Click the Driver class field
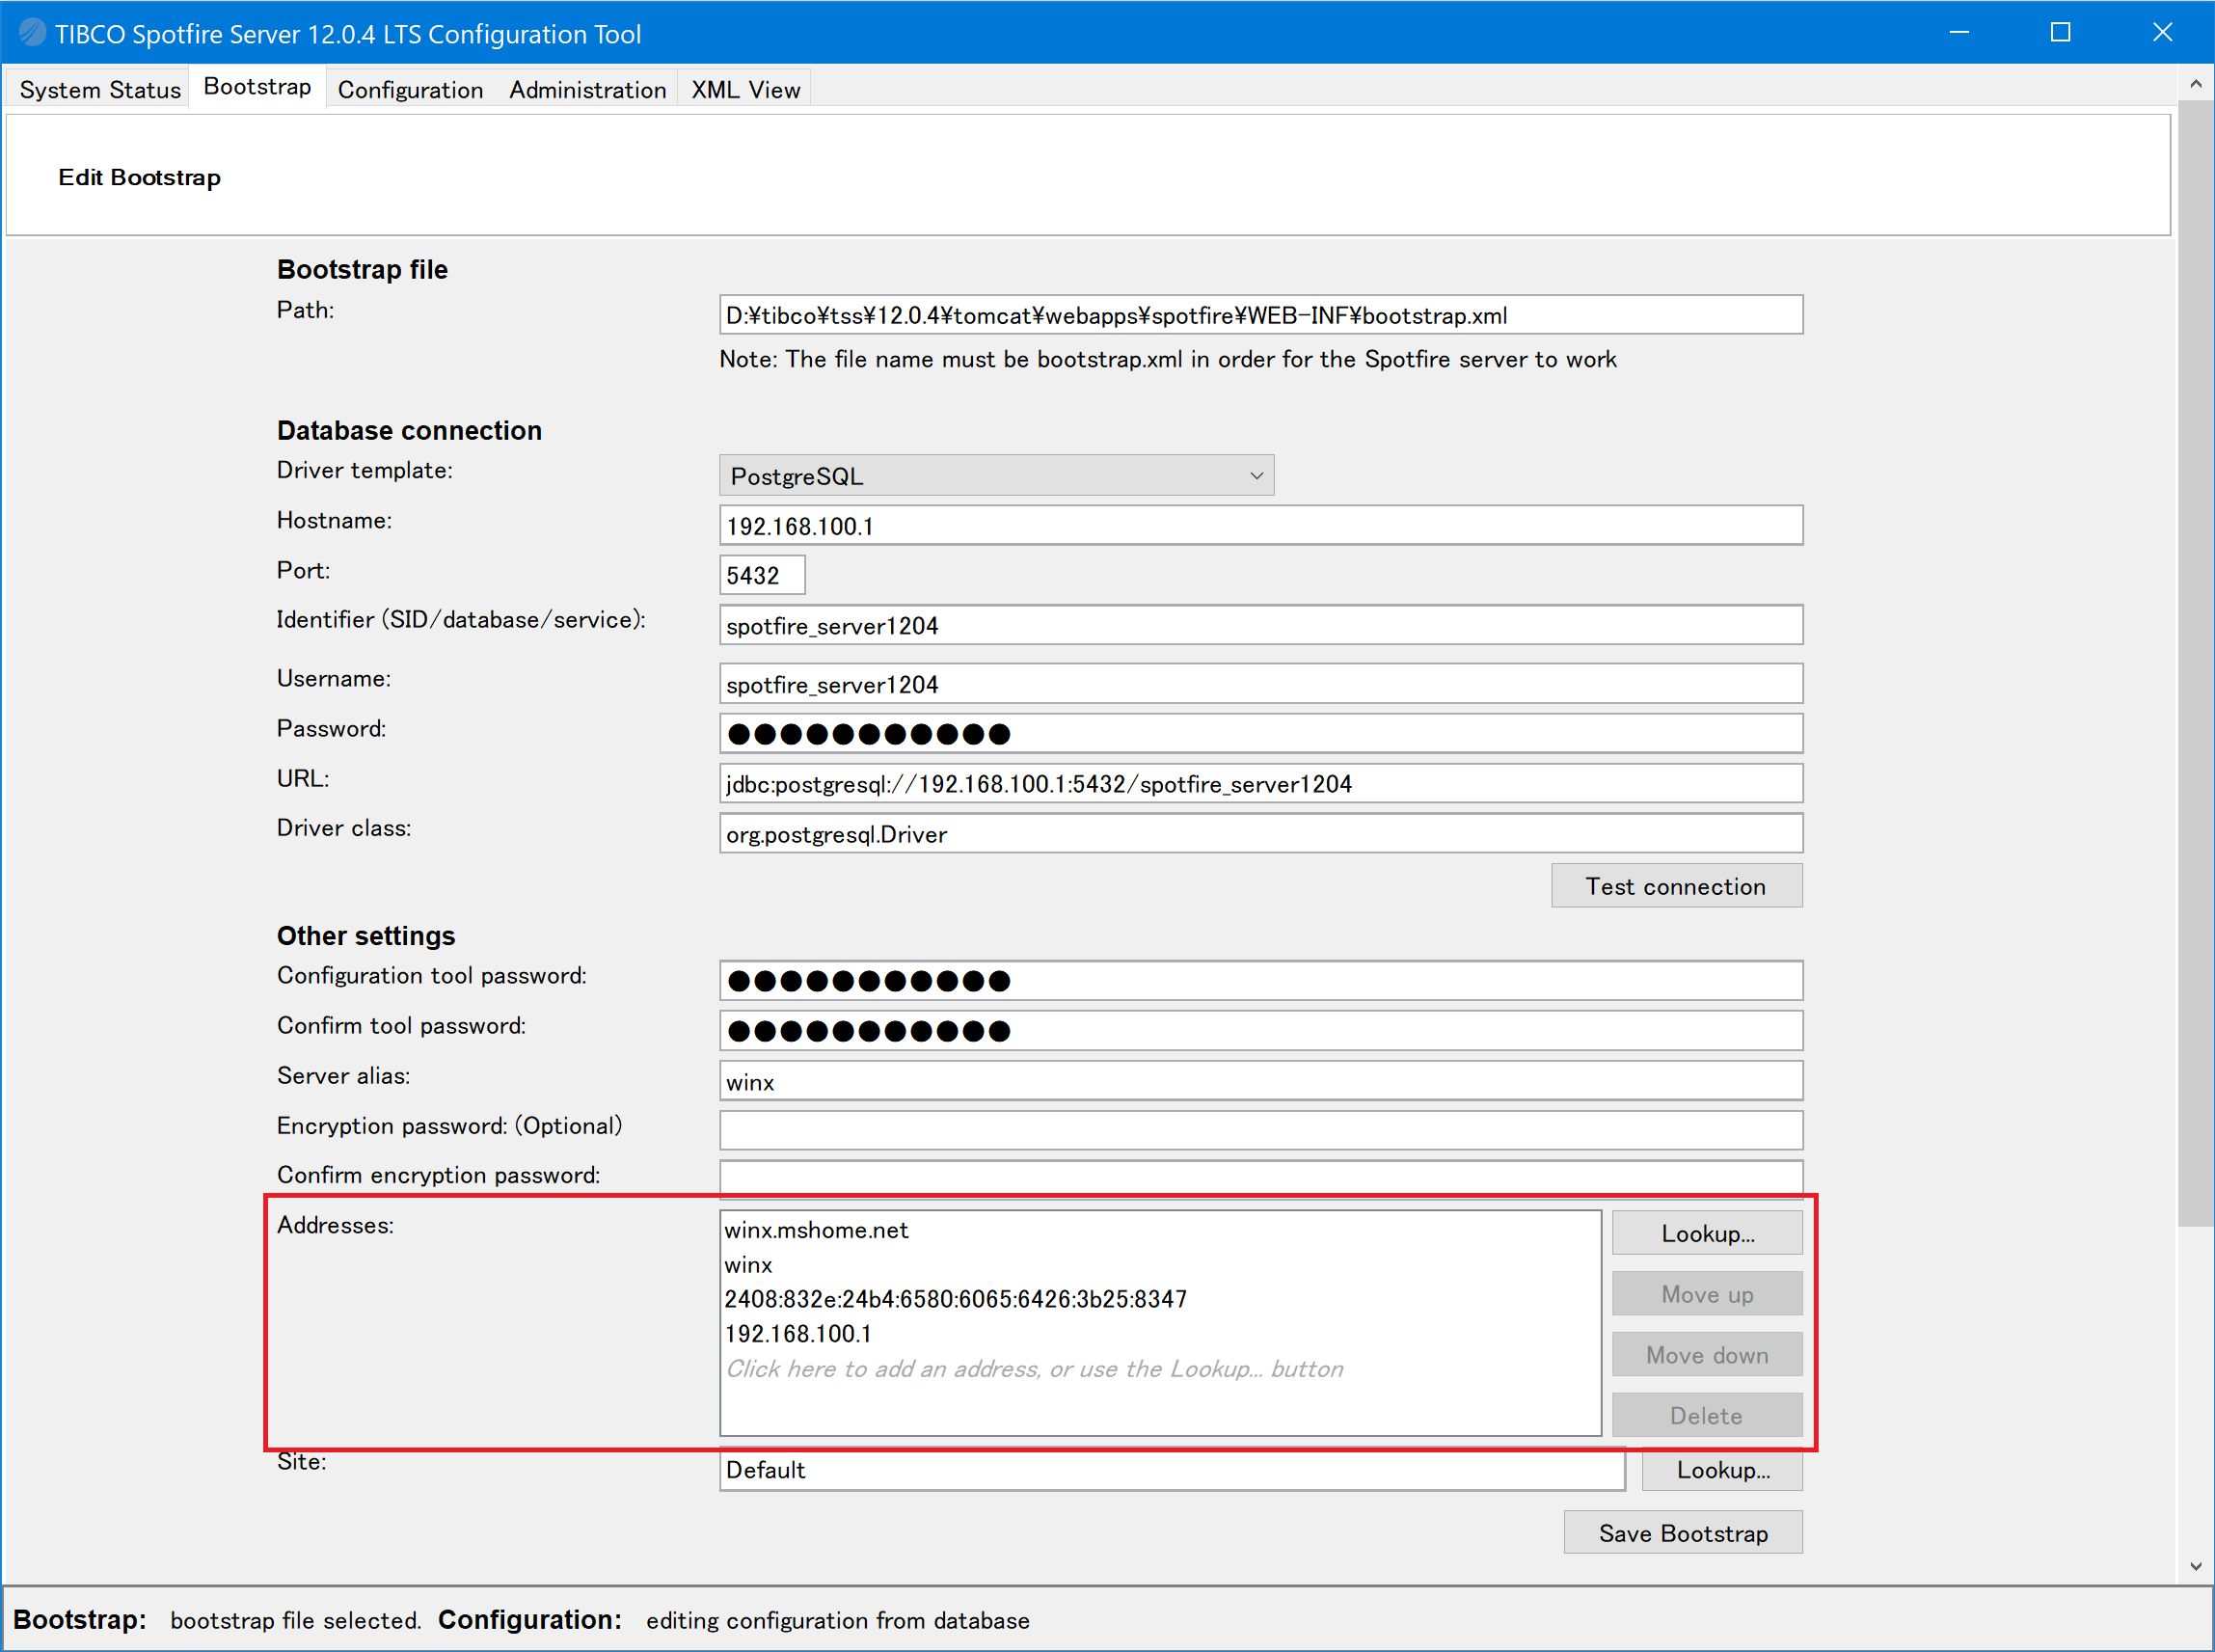 tap(1260, 833)
